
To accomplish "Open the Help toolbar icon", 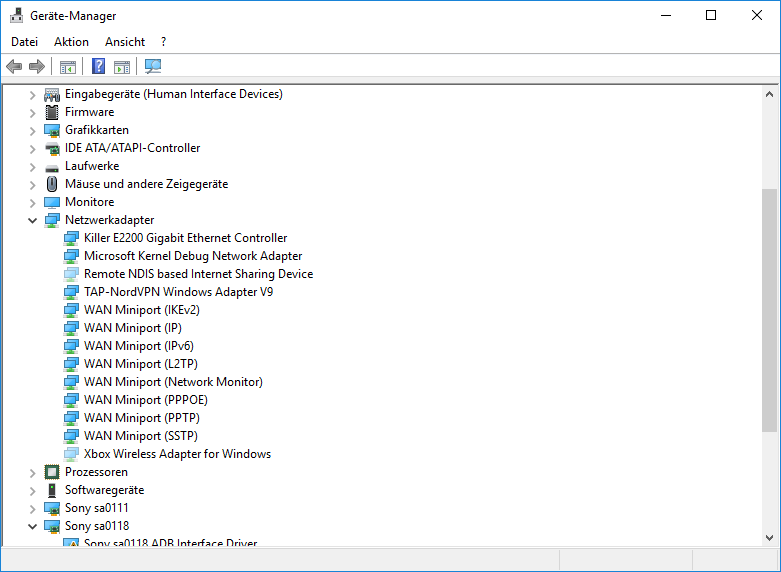I will point(99,66).
